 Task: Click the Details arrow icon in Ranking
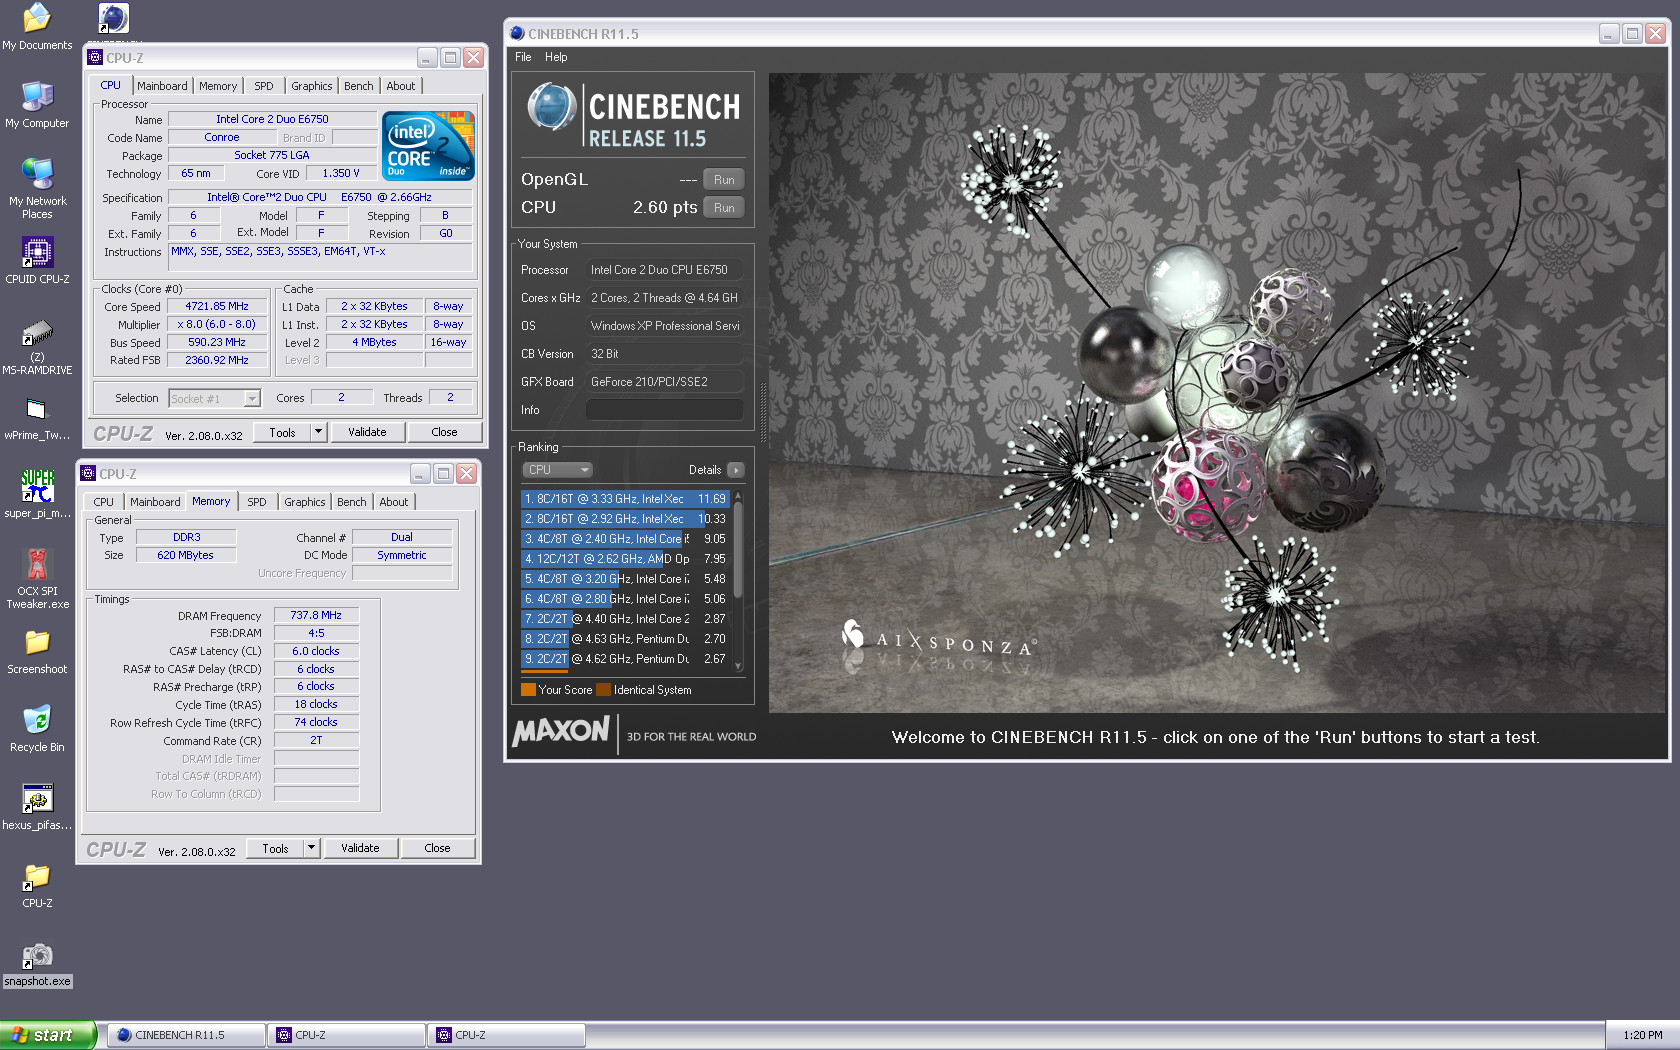pyautogui.click(x=736, y=470)
